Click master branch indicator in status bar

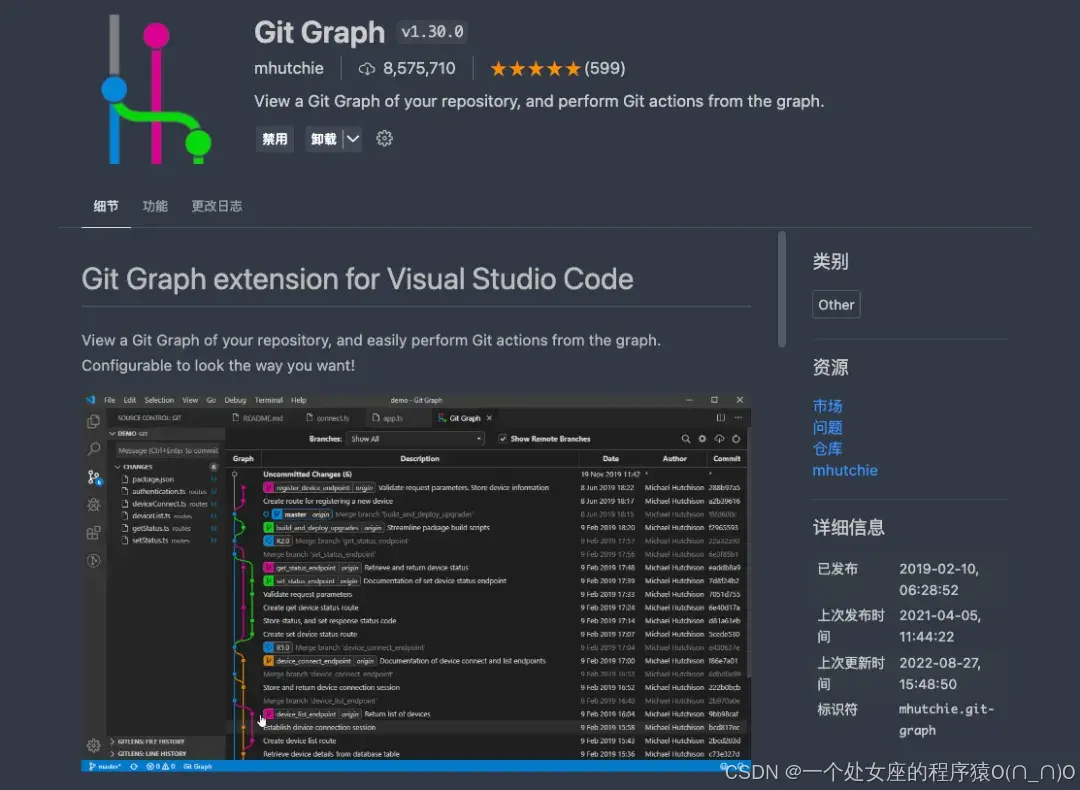click(x=105, y=766)
